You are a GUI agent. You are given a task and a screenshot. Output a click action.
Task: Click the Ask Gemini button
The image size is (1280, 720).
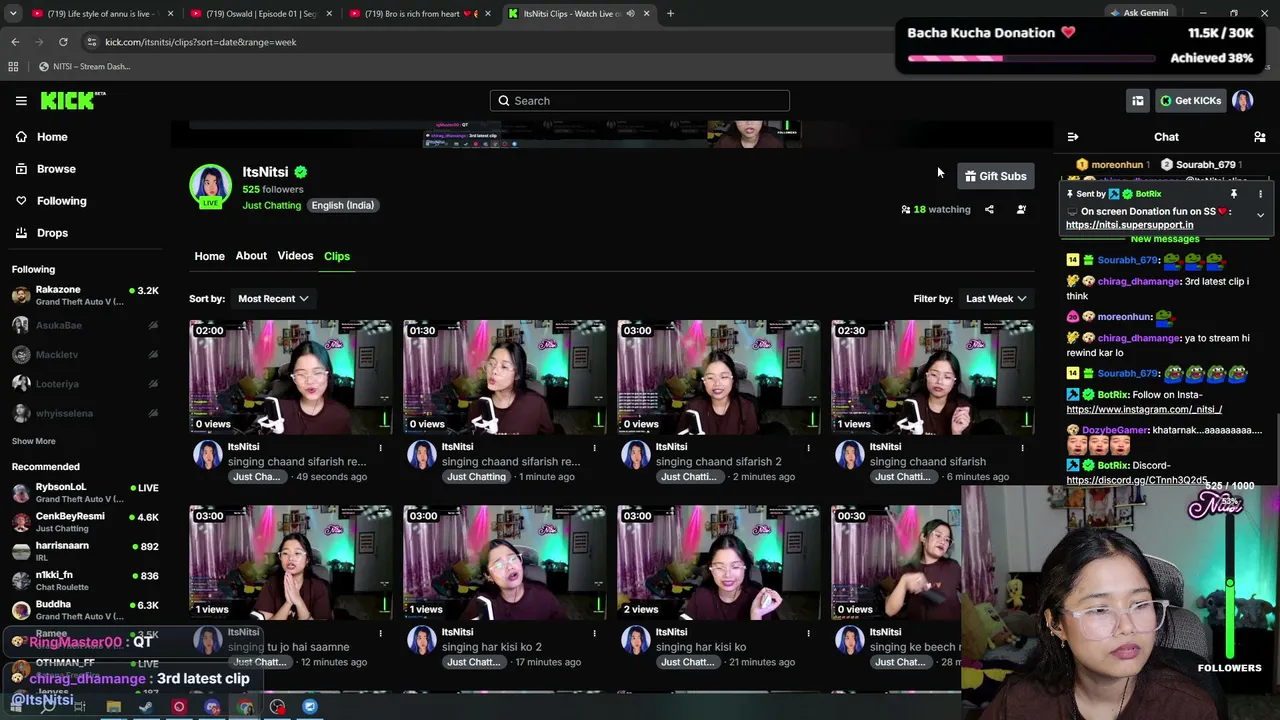pyautogui.click(x=1139, y=13)
